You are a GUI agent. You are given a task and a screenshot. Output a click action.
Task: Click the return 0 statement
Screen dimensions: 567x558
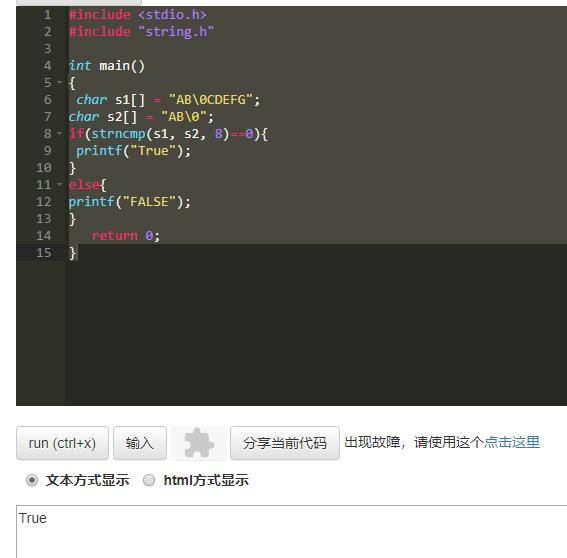[x=125, y=236]
